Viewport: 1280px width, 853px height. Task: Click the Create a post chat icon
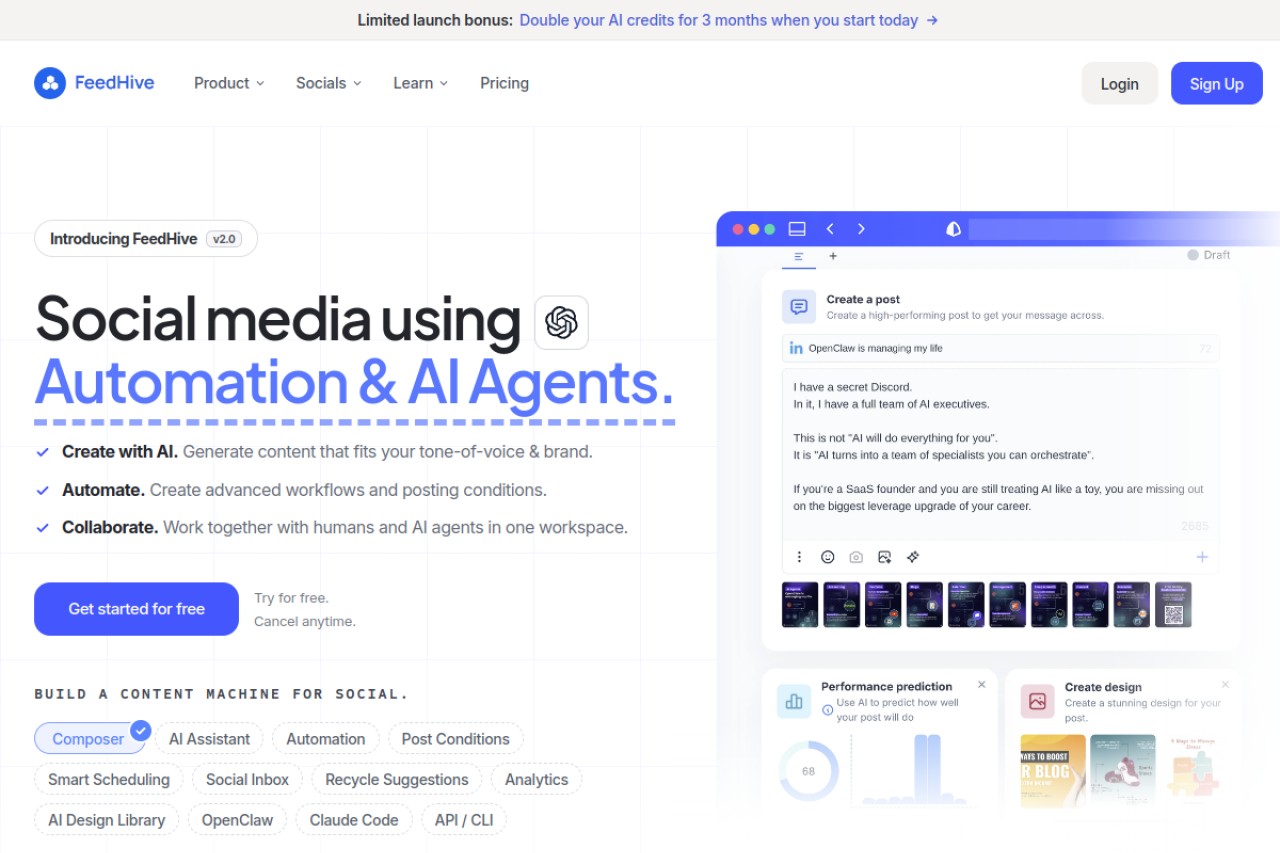click(x=799, y=307)
